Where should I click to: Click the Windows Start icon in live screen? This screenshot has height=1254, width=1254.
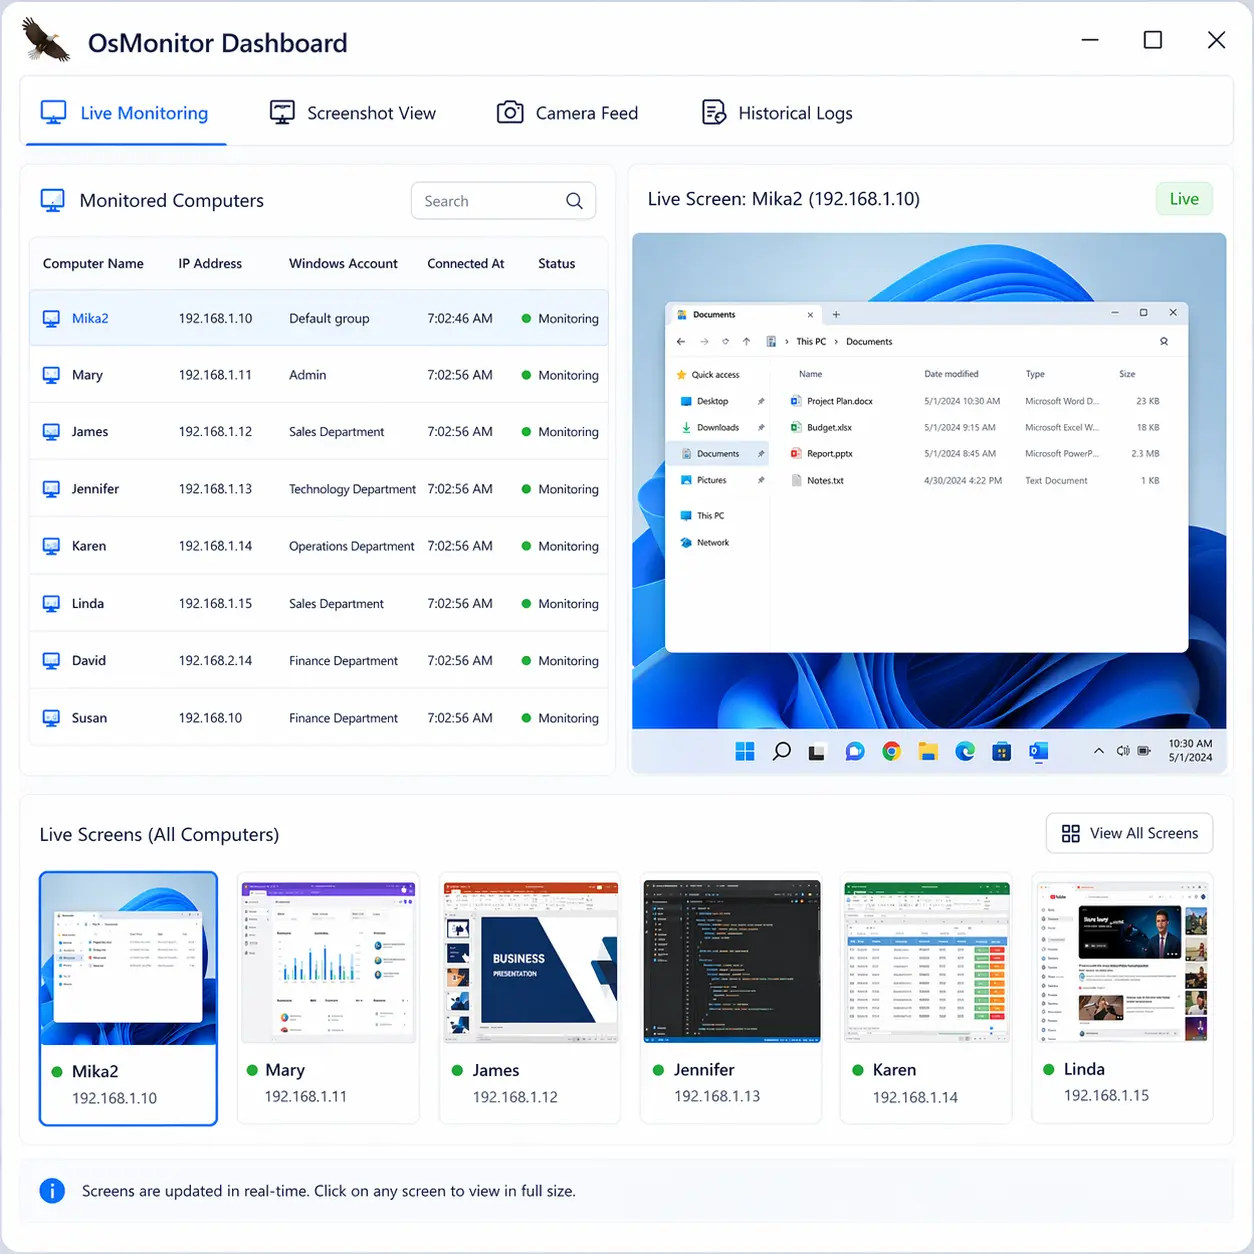point(745,751)
